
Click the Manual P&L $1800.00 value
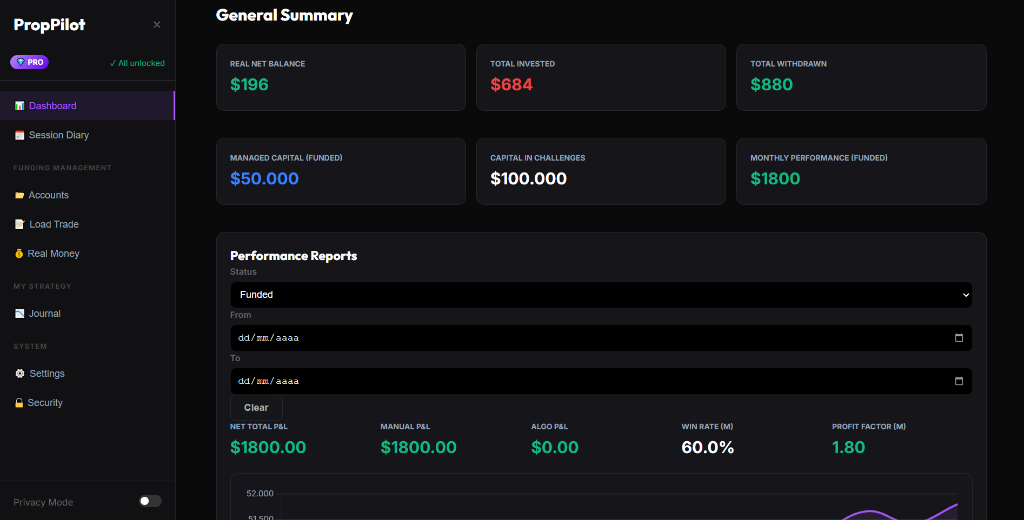419,447
